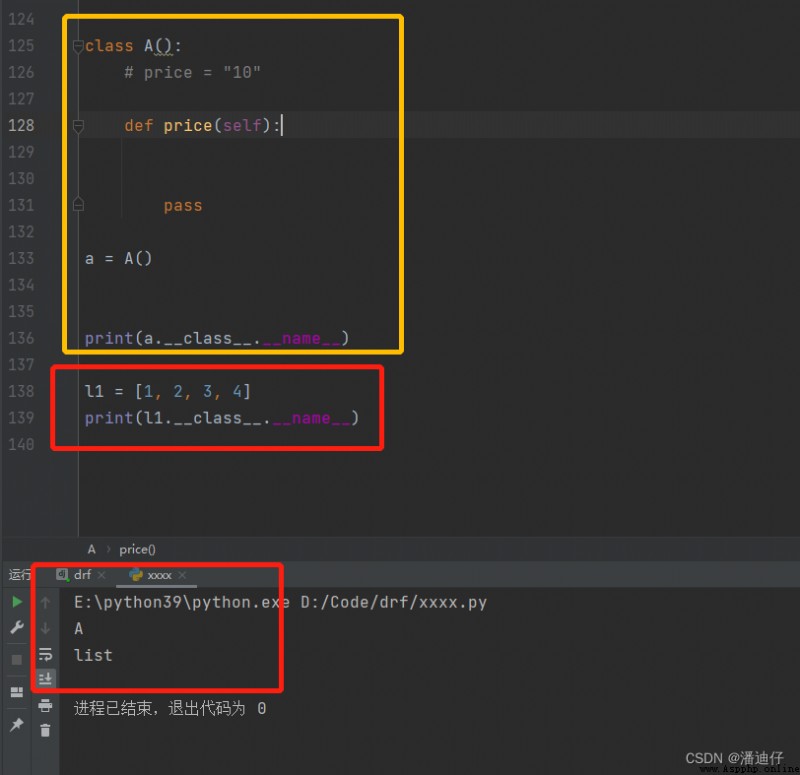
Task: Clear all console output trash icon
Action: 45,731
